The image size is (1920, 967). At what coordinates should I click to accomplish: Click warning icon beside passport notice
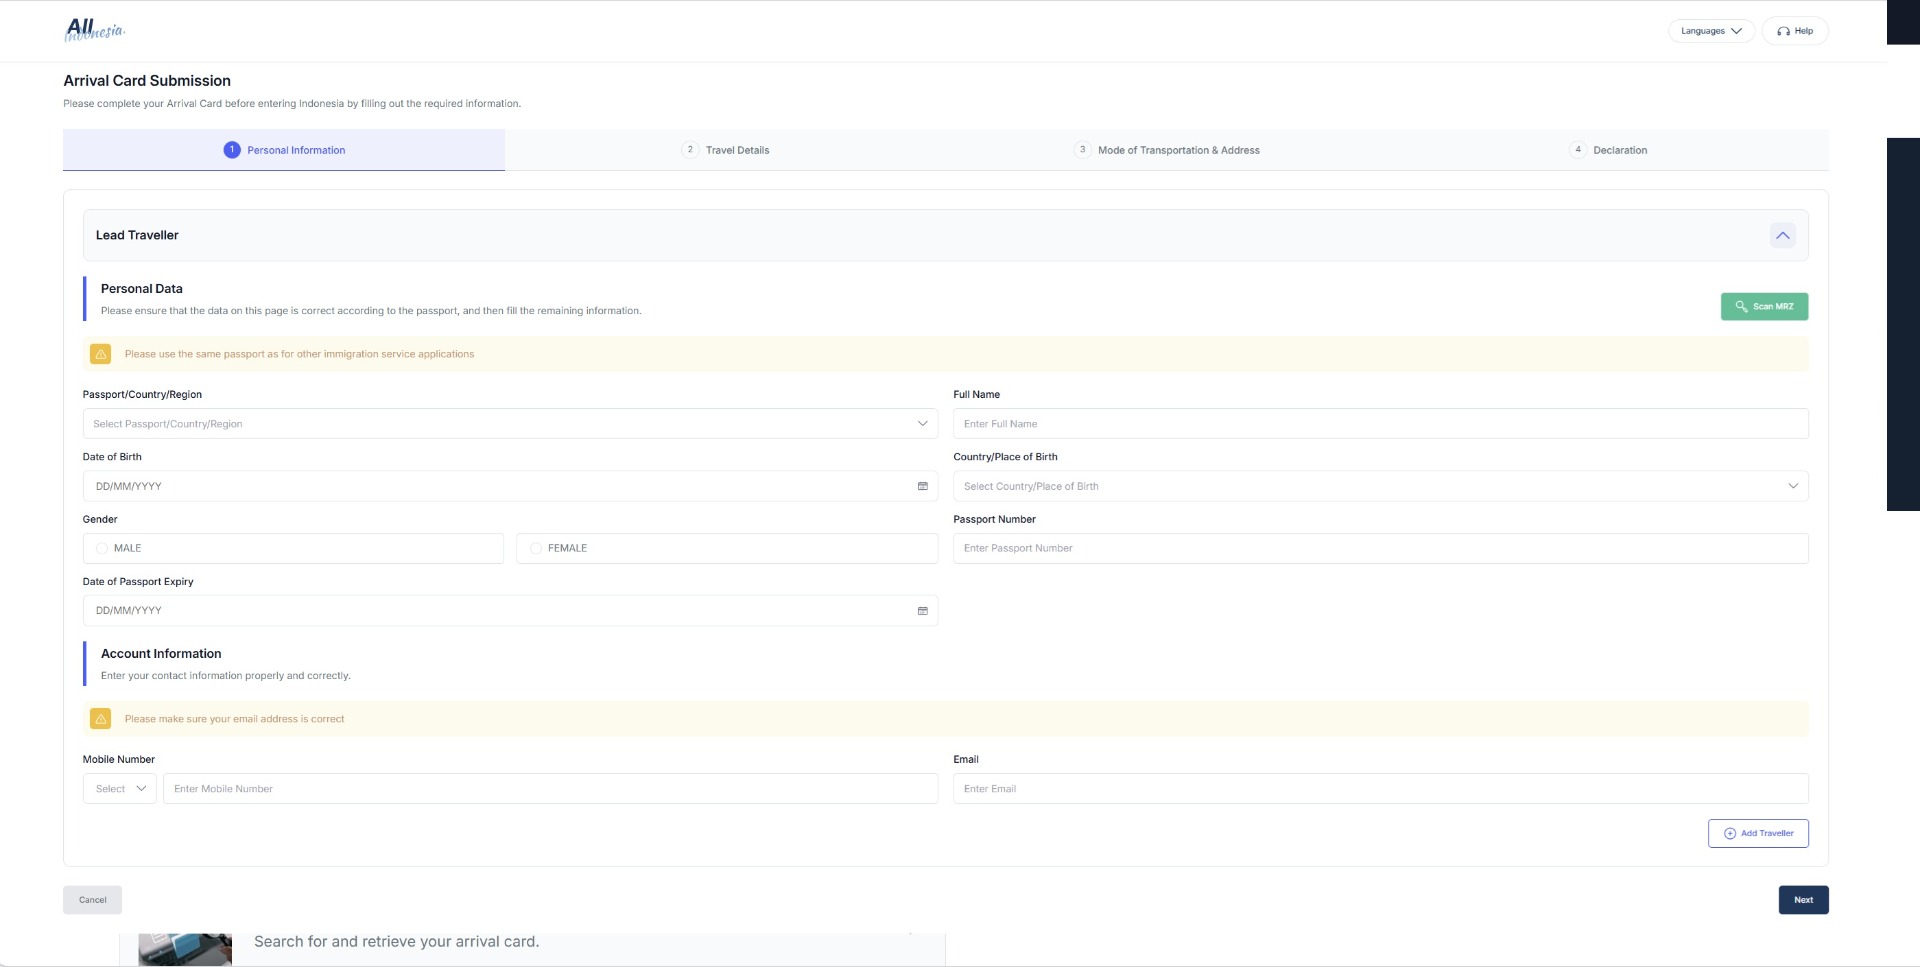[101, 354]
